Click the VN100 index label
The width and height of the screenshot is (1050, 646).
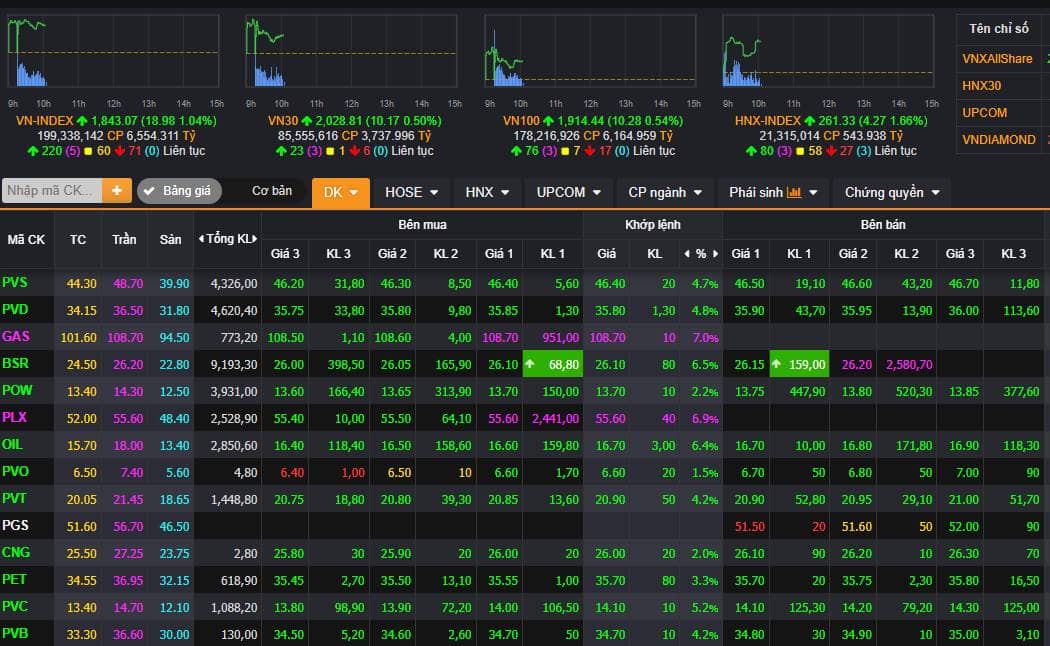(x=521, y=121)
